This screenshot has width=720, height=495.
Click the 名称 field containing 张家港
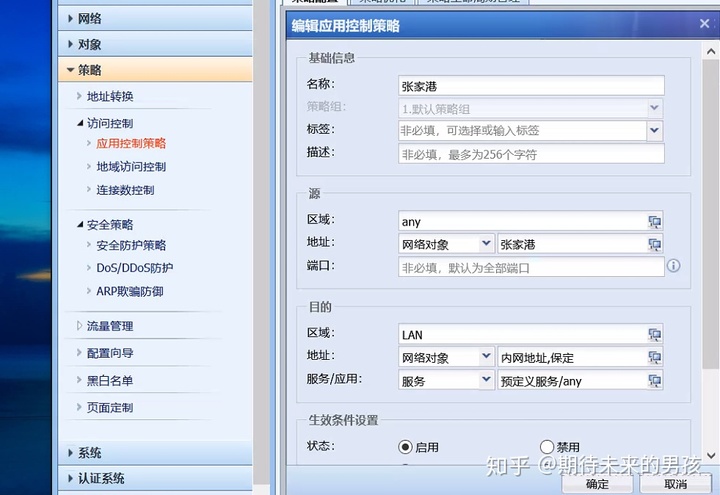coord(531,86)
